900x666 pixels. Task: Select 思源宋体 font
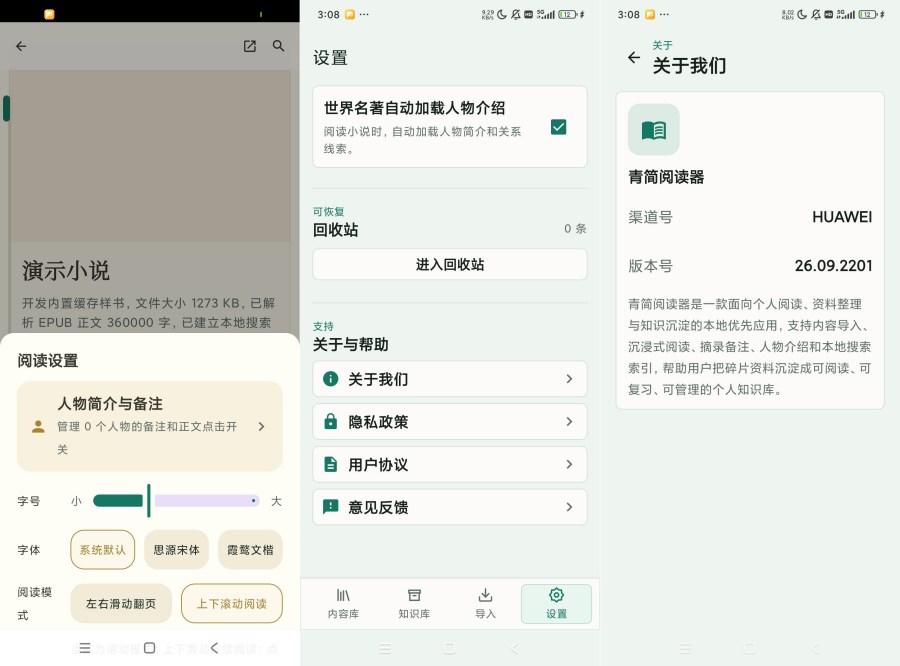pyautogui.click(x=176, y=549)
